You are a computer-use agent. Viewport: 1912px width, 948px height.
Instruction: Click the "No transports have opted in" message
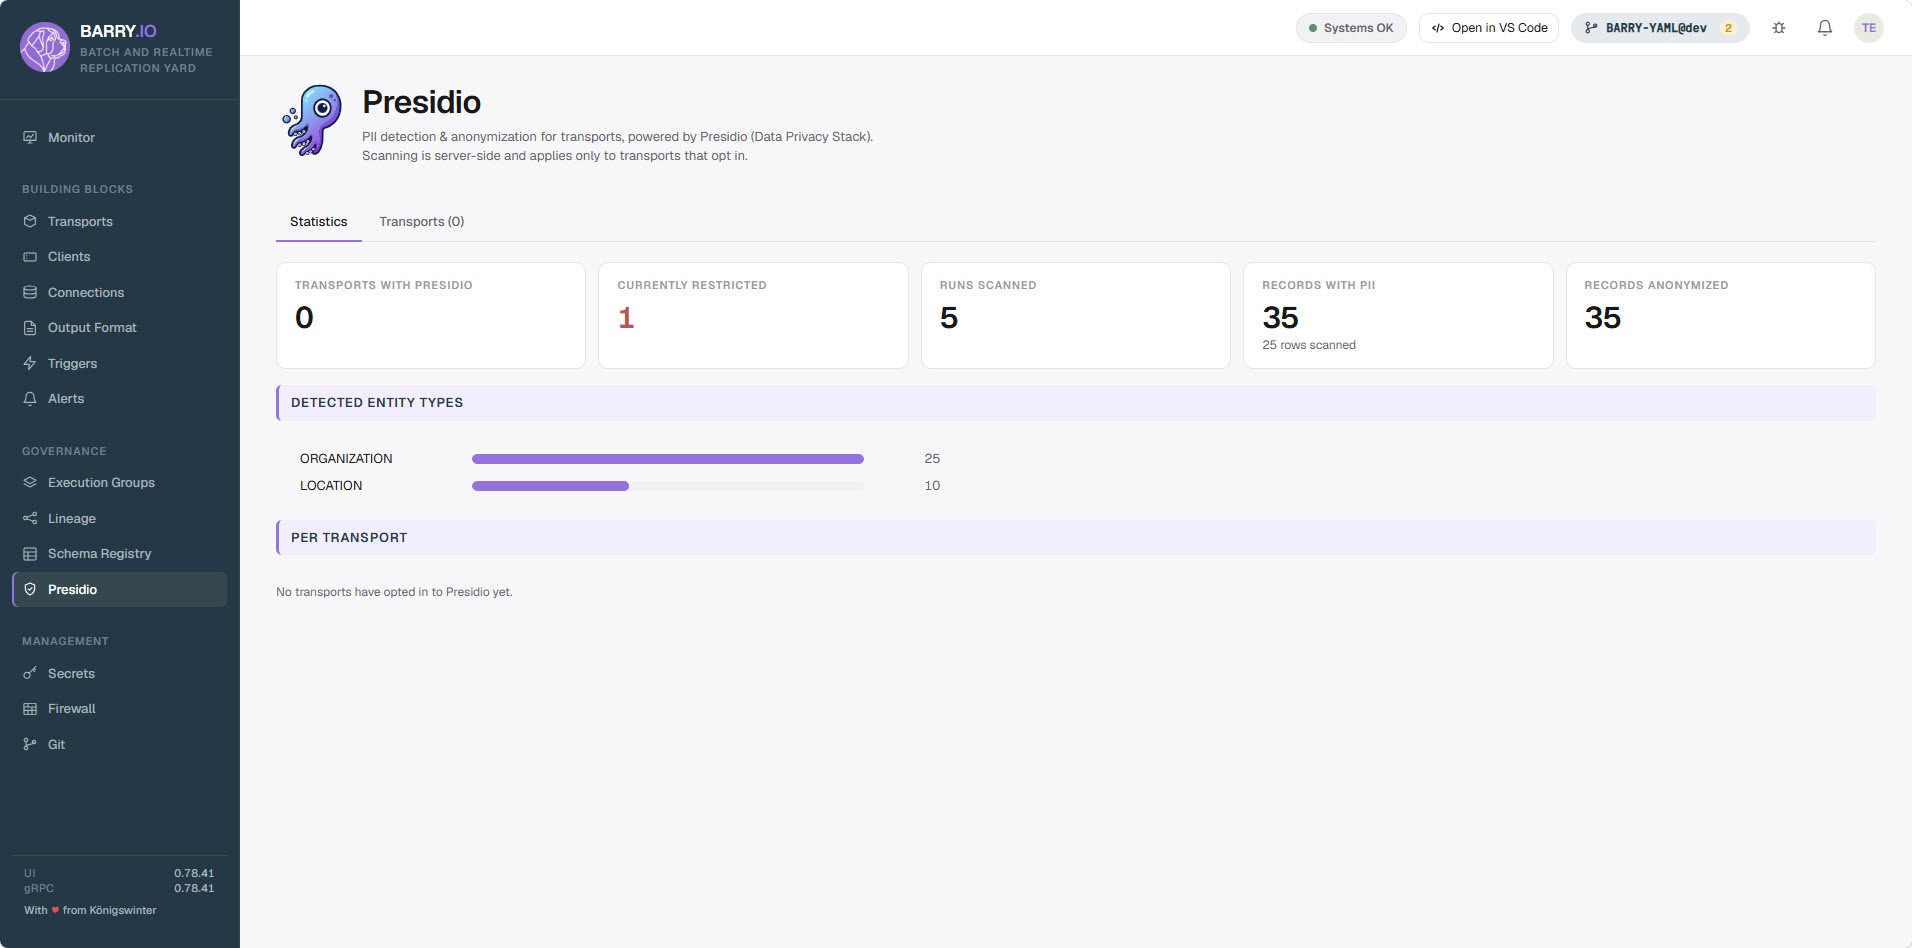394,592
